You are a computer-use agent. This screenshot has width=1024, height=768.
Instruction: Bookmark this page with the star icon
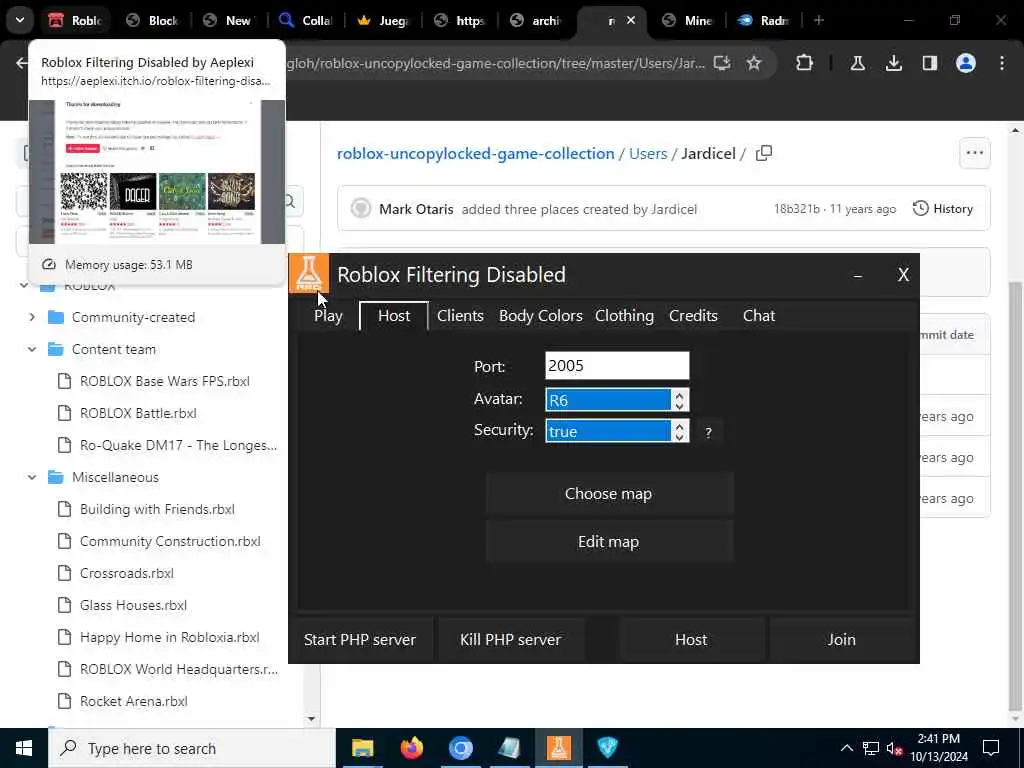click(x=754, y=63)
